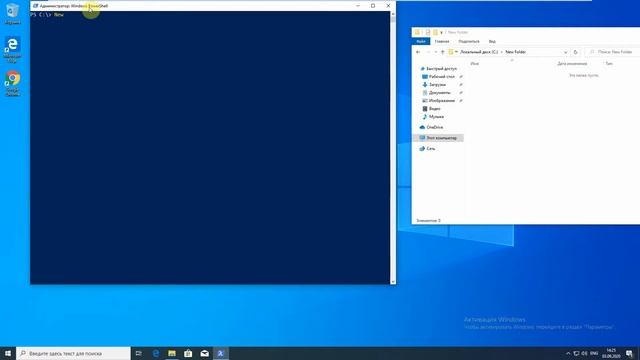640x360 pixels.
Task: Open the quick access toolbar dropdown arrow
Action: pyautogui.click(x=441, y=33)
